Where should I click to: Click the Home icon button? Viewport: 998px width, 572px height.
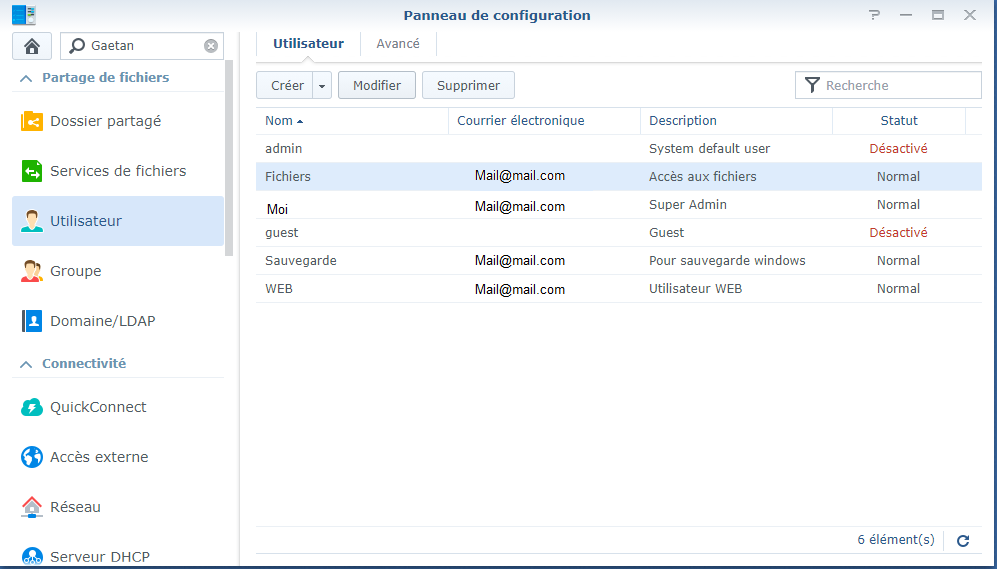(32, 46)
